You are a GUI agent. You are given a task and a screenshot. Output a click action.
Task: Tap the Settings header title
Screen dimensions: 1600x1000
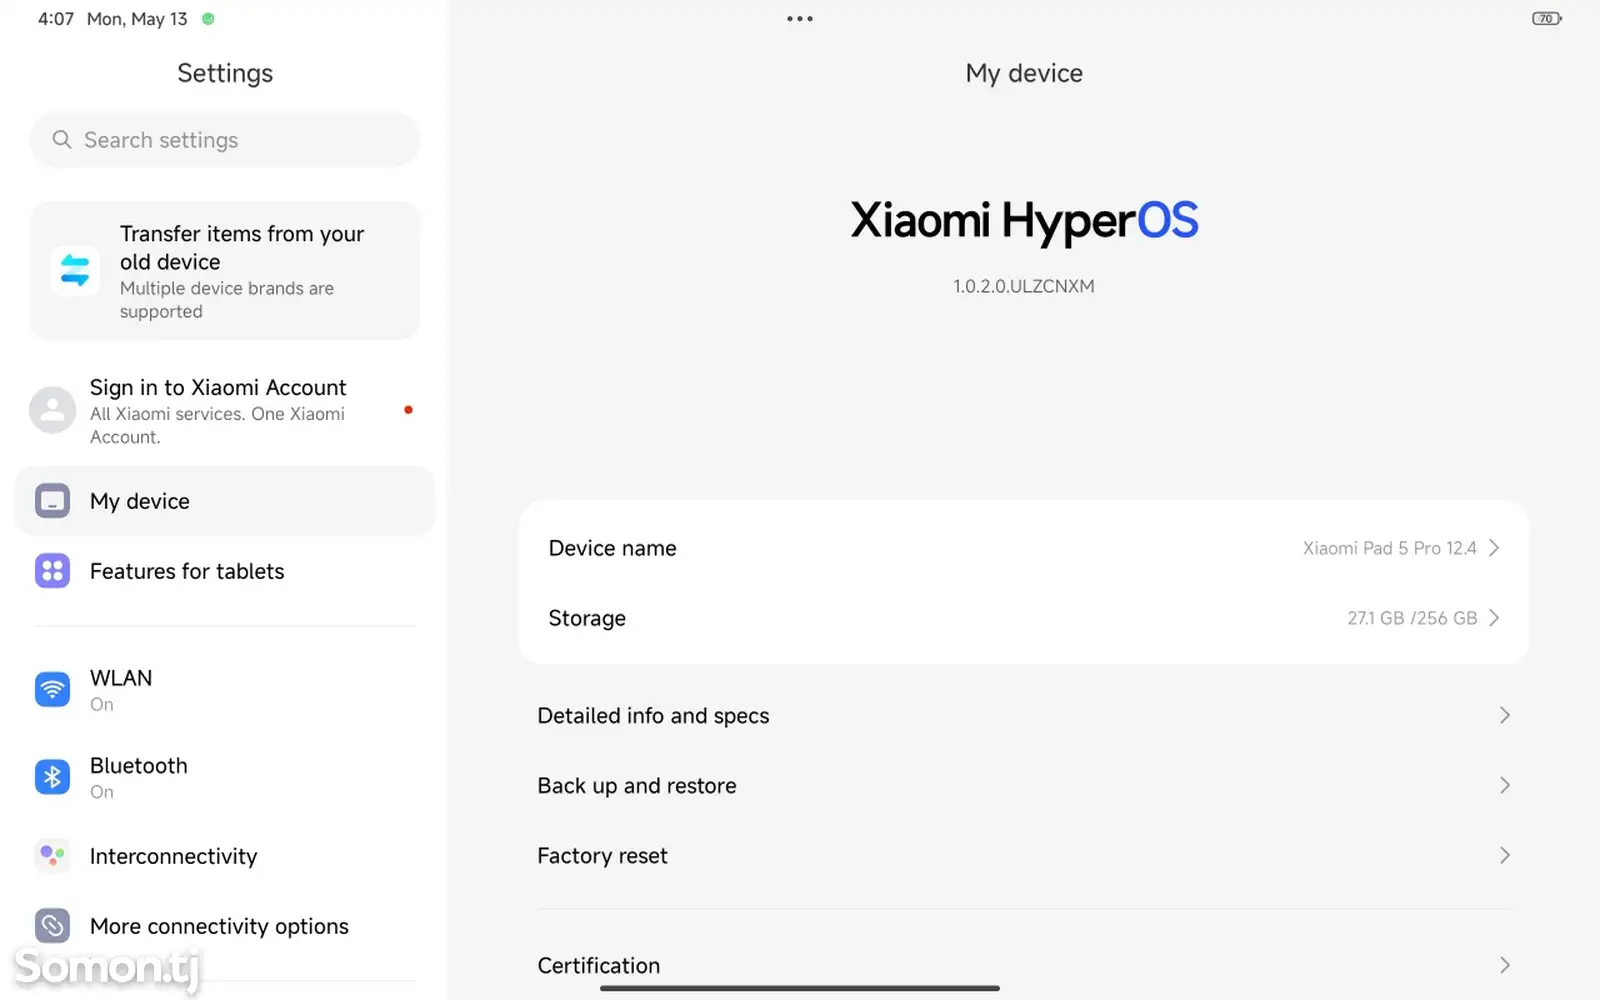(x=225, y=73)
